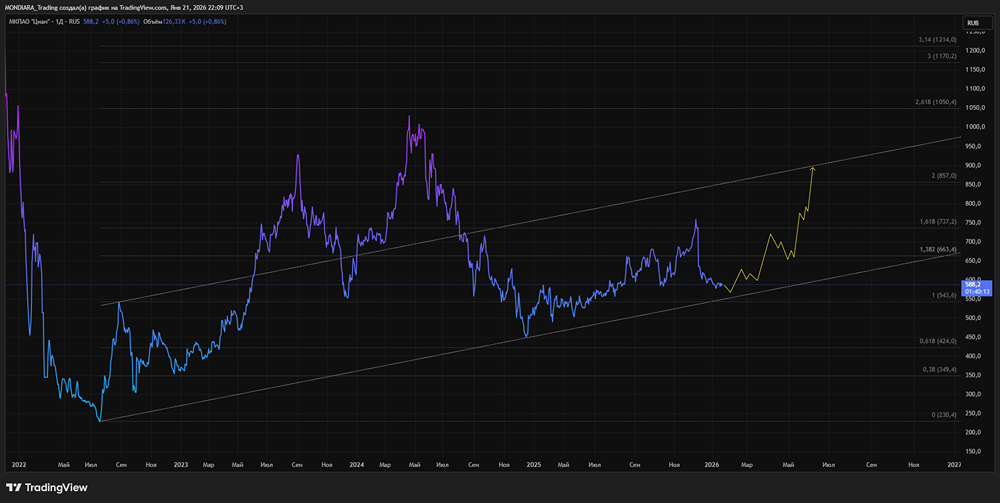The width and height of the screenshot is (1000, 503).
Task: Click the TradingView logo
Action: [47, 488]
